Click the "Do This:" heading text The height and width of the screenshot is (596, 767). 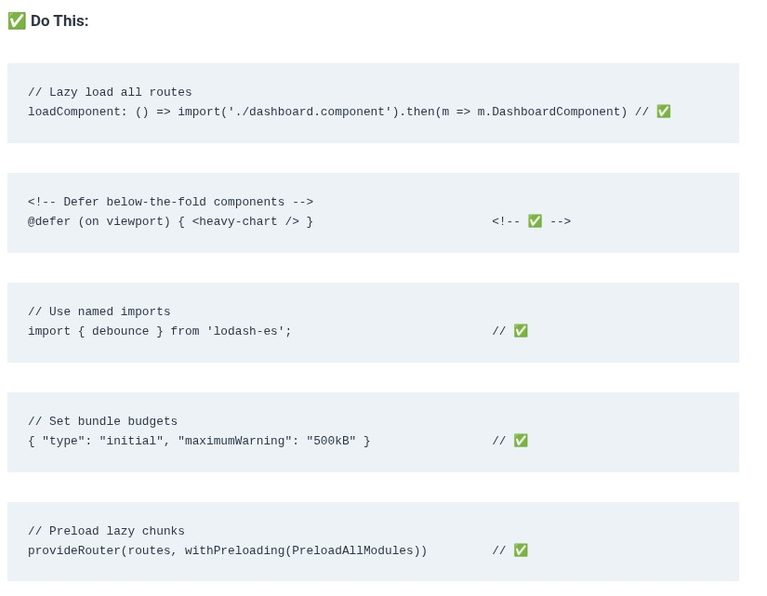coord(60,21)
